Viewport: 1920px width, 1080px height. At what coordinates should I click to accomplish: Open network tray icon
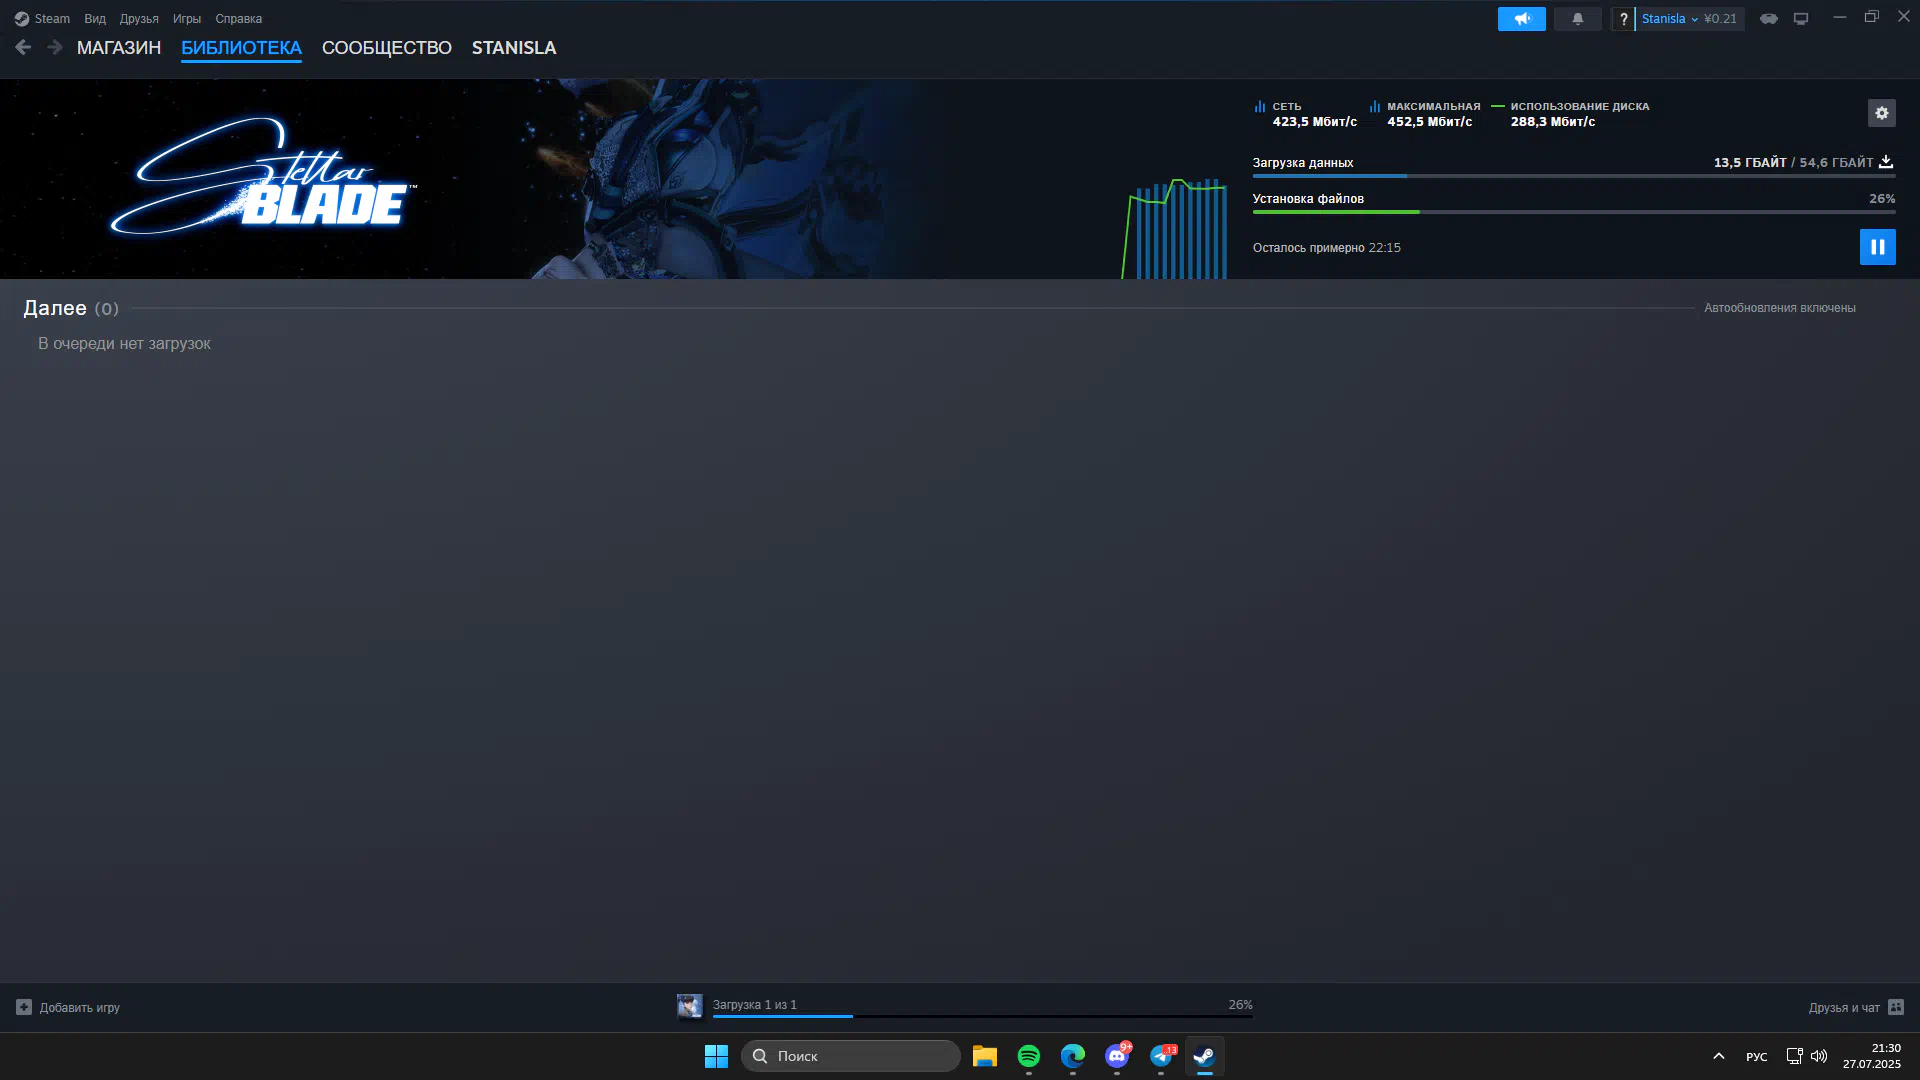click(x=1794, y=1056)
